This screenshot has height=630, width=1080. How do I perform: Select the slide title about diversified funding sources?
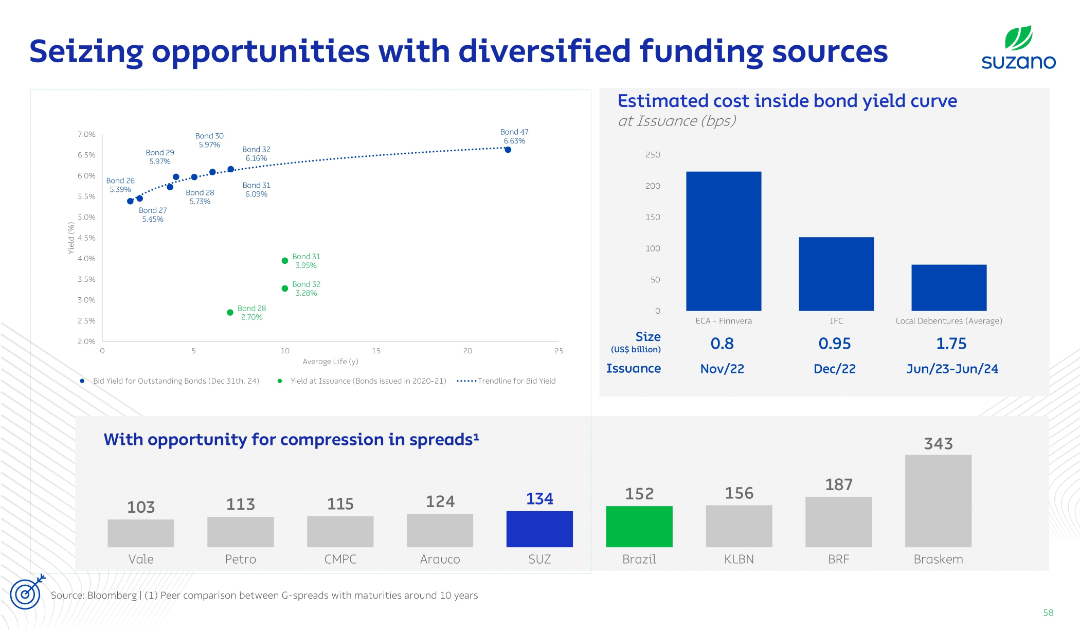[x=458, y=51]
